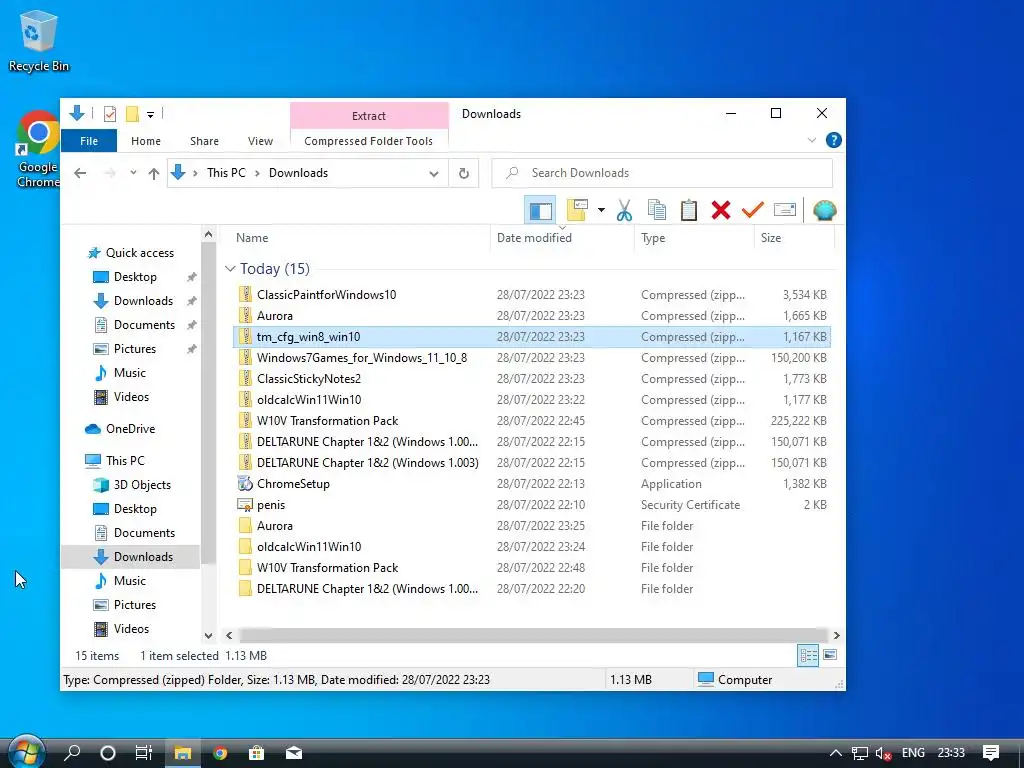Viewport: 1024px width, 768px height.
Task: Click the taskbar Search magnifier icon
Action: pos(72,753)
